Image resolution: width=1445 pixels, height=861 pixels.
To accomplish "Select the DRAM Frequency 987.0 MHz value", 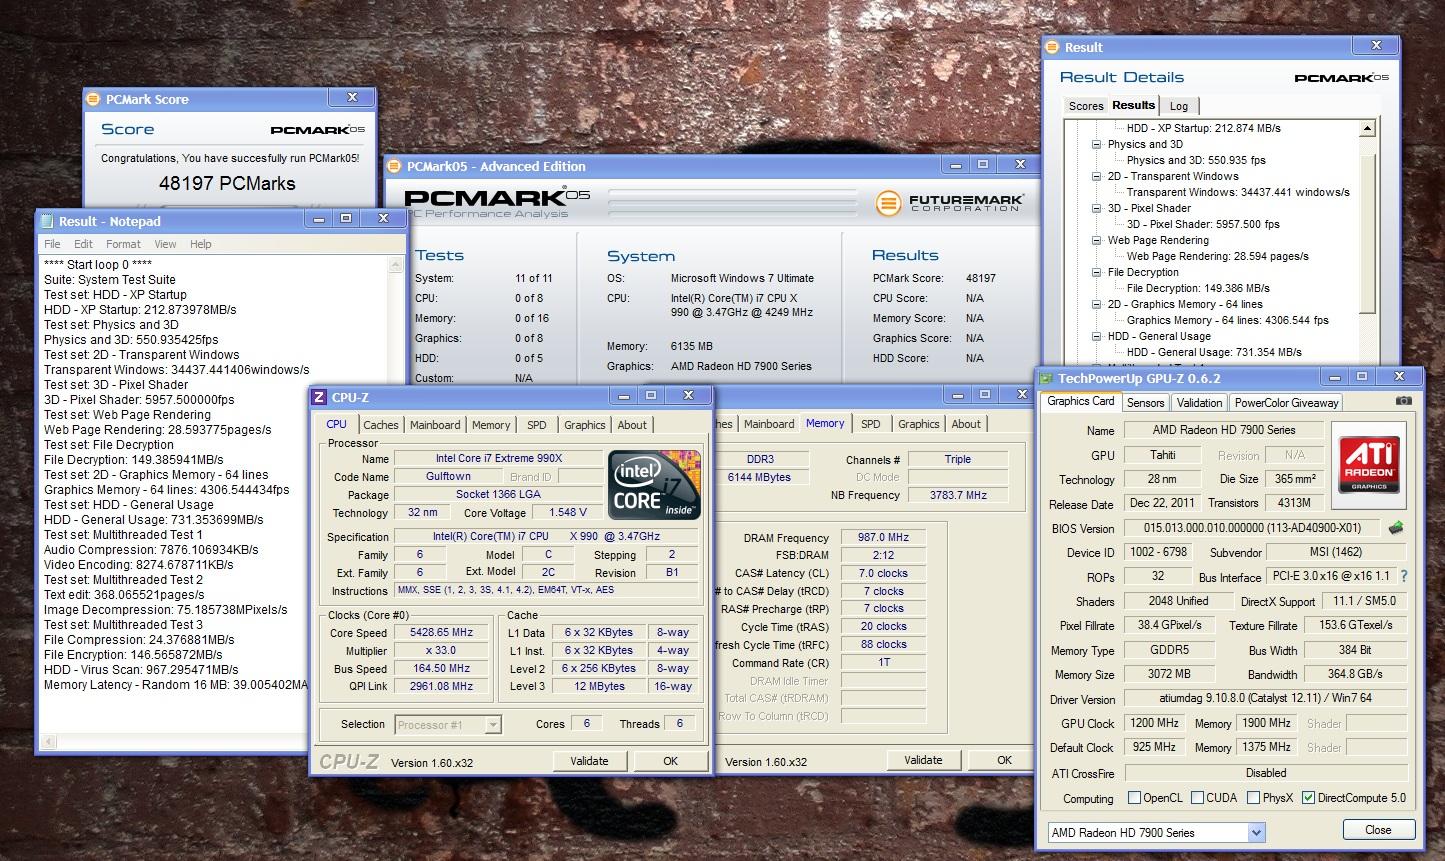I will tap(883, 538).
